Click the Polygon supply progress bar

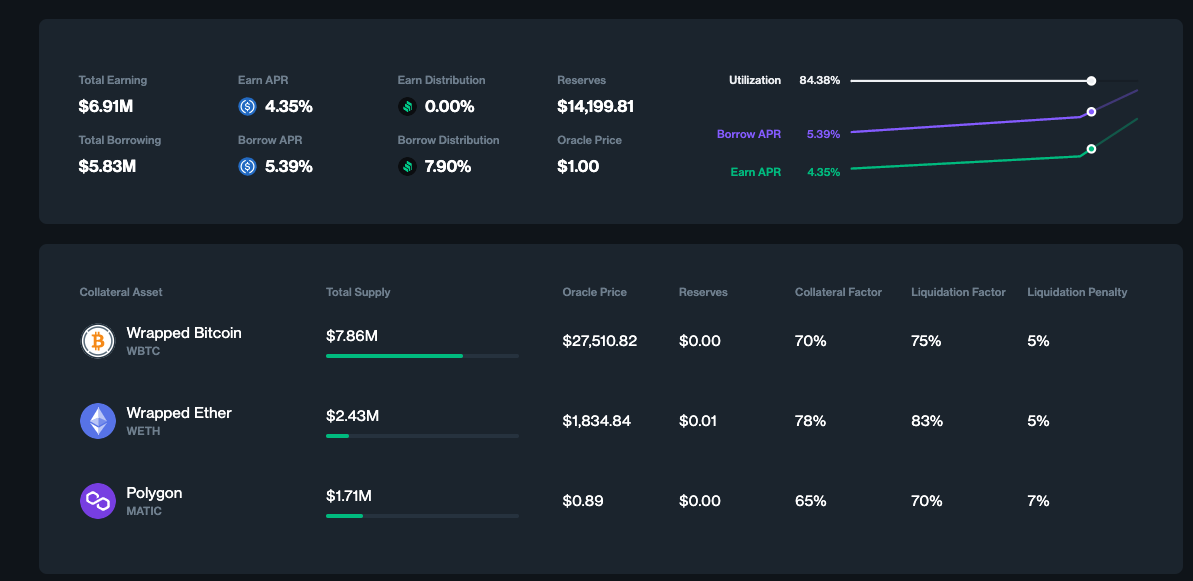tap(422, 516)
